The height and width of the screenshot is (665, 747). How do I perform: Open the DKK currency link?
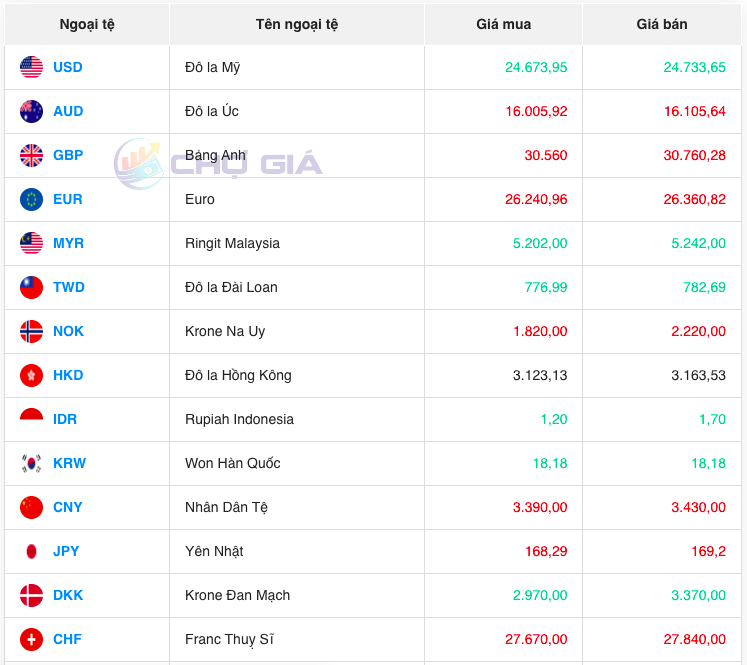(68, 595)
